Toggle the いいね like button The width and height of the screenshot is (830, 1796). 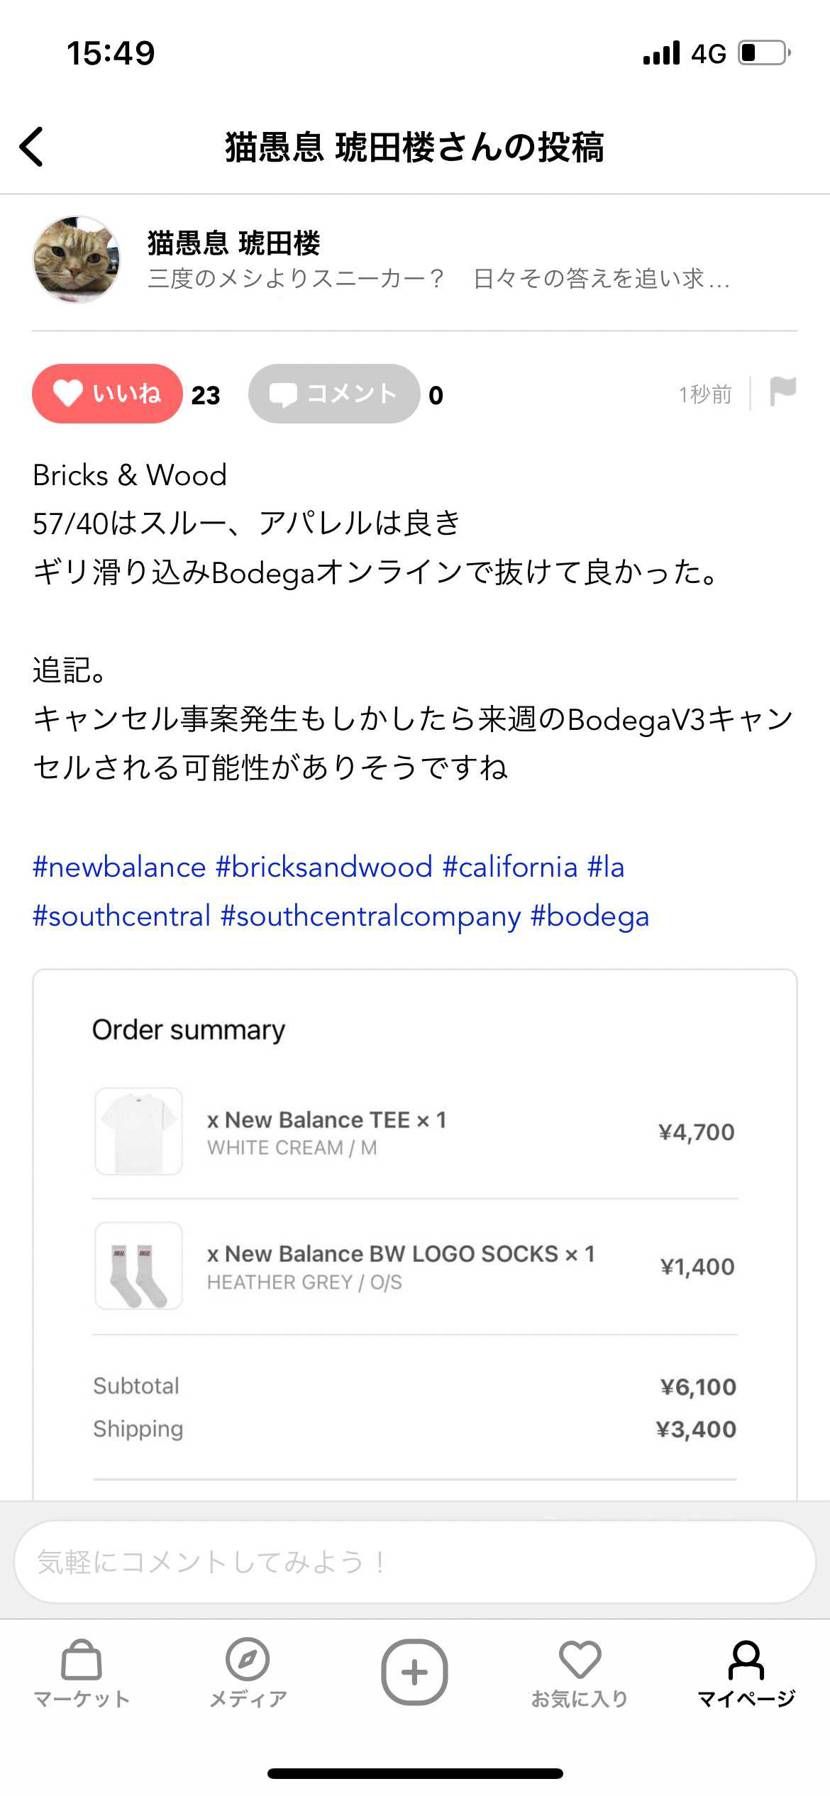click(x=107, y=394)
